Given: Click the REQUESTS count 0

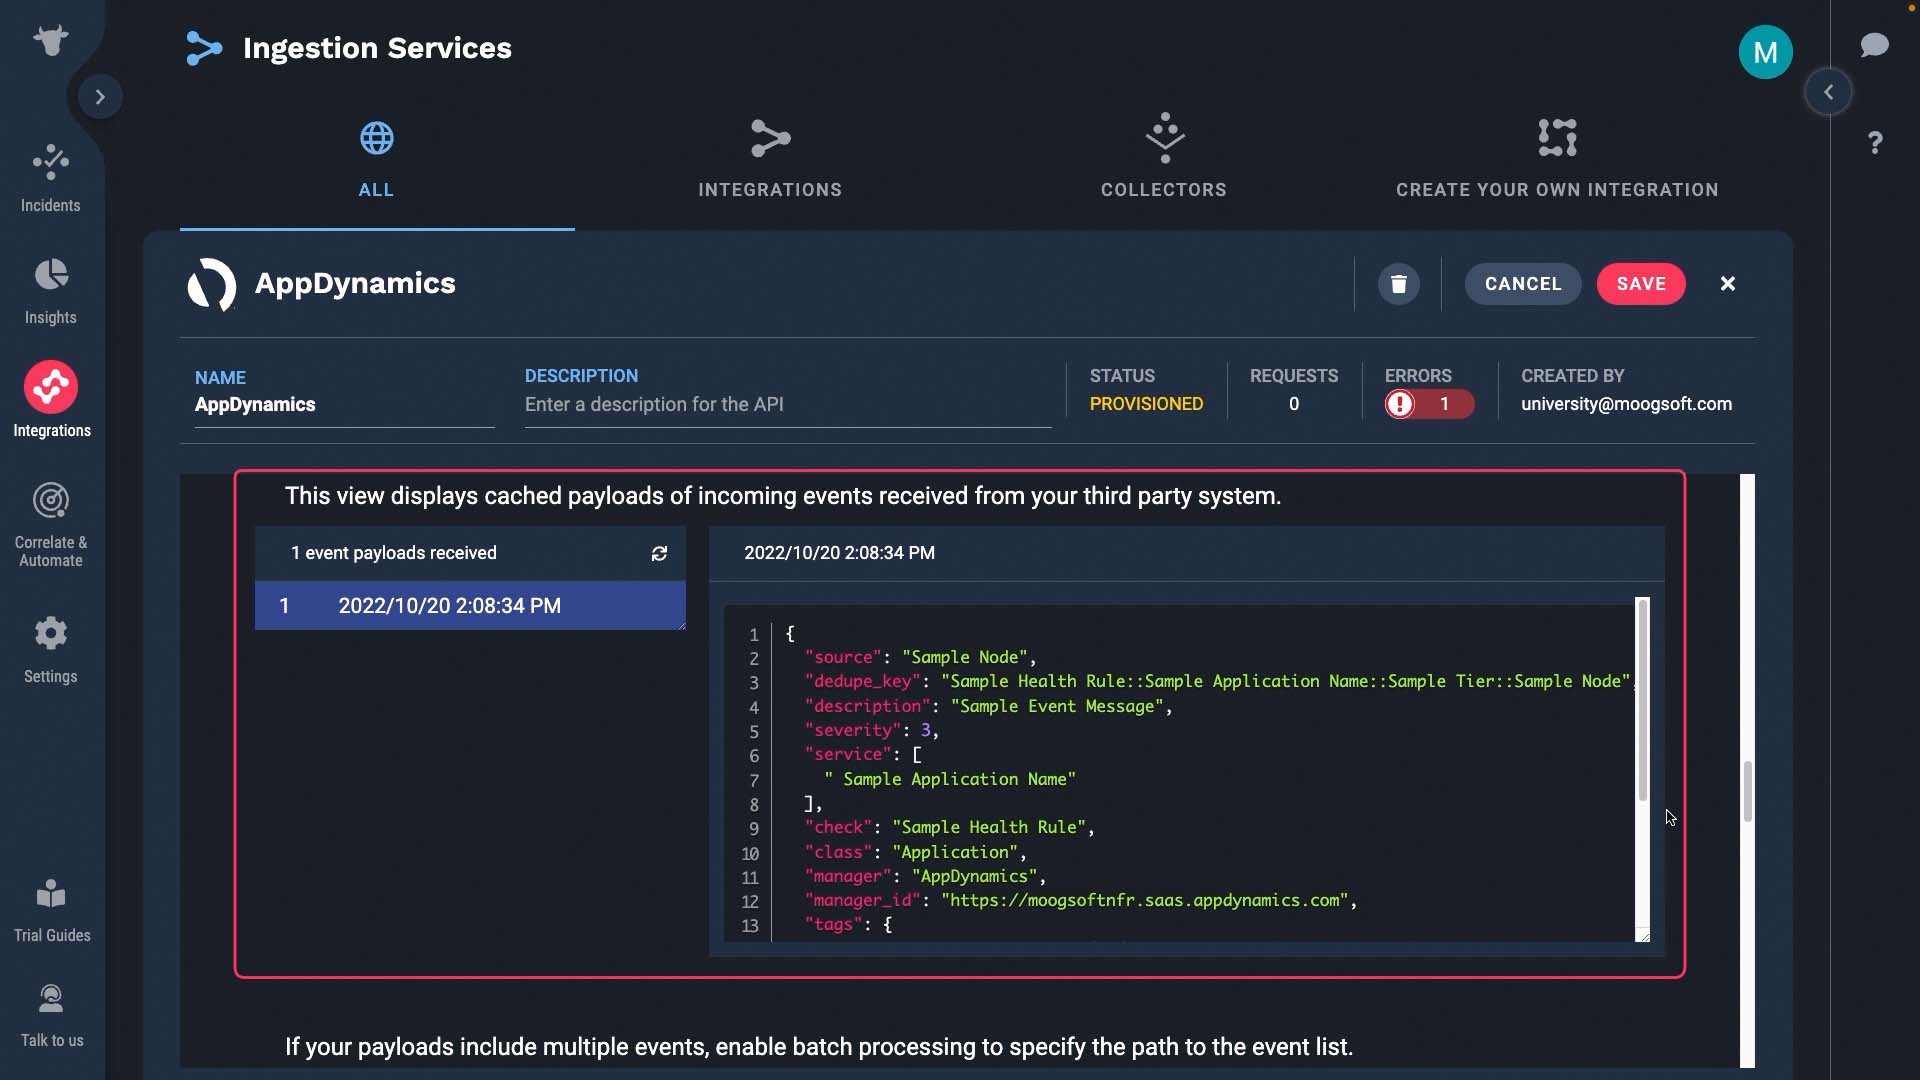Looking at the screenshot, I should tap(1294, 404).
